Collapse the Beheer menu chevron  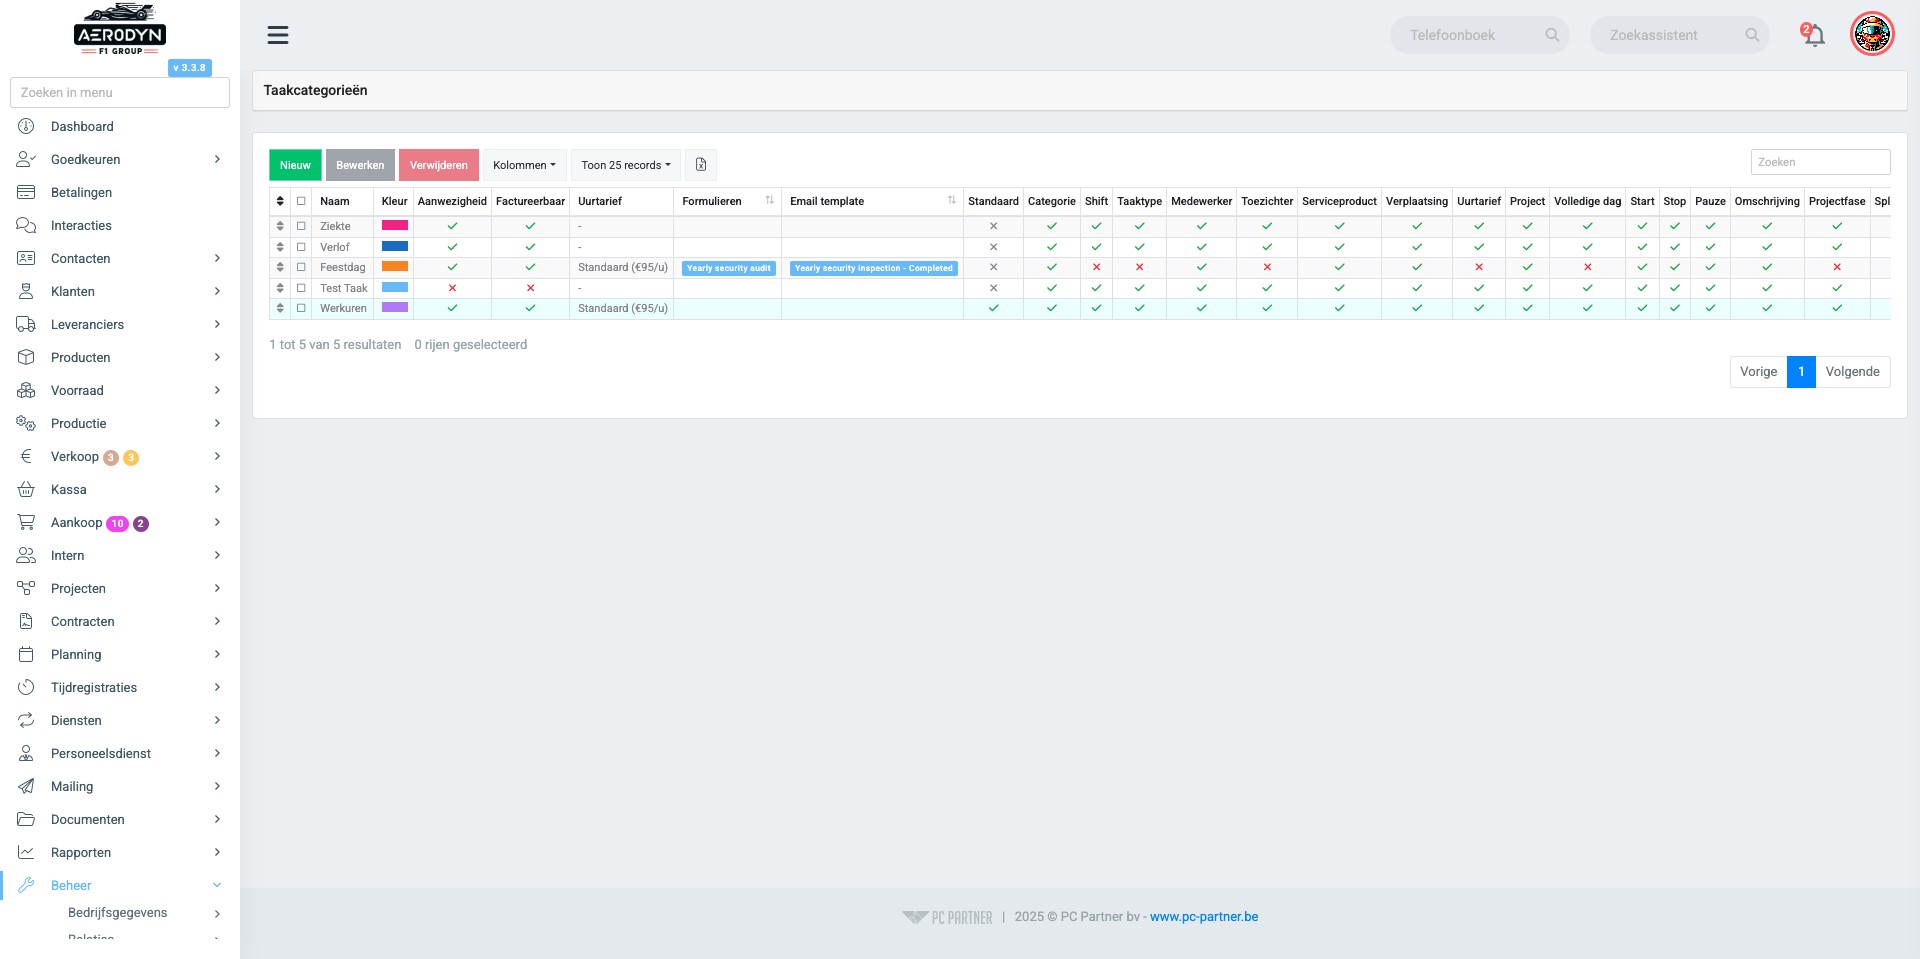(x=217, y=885)
